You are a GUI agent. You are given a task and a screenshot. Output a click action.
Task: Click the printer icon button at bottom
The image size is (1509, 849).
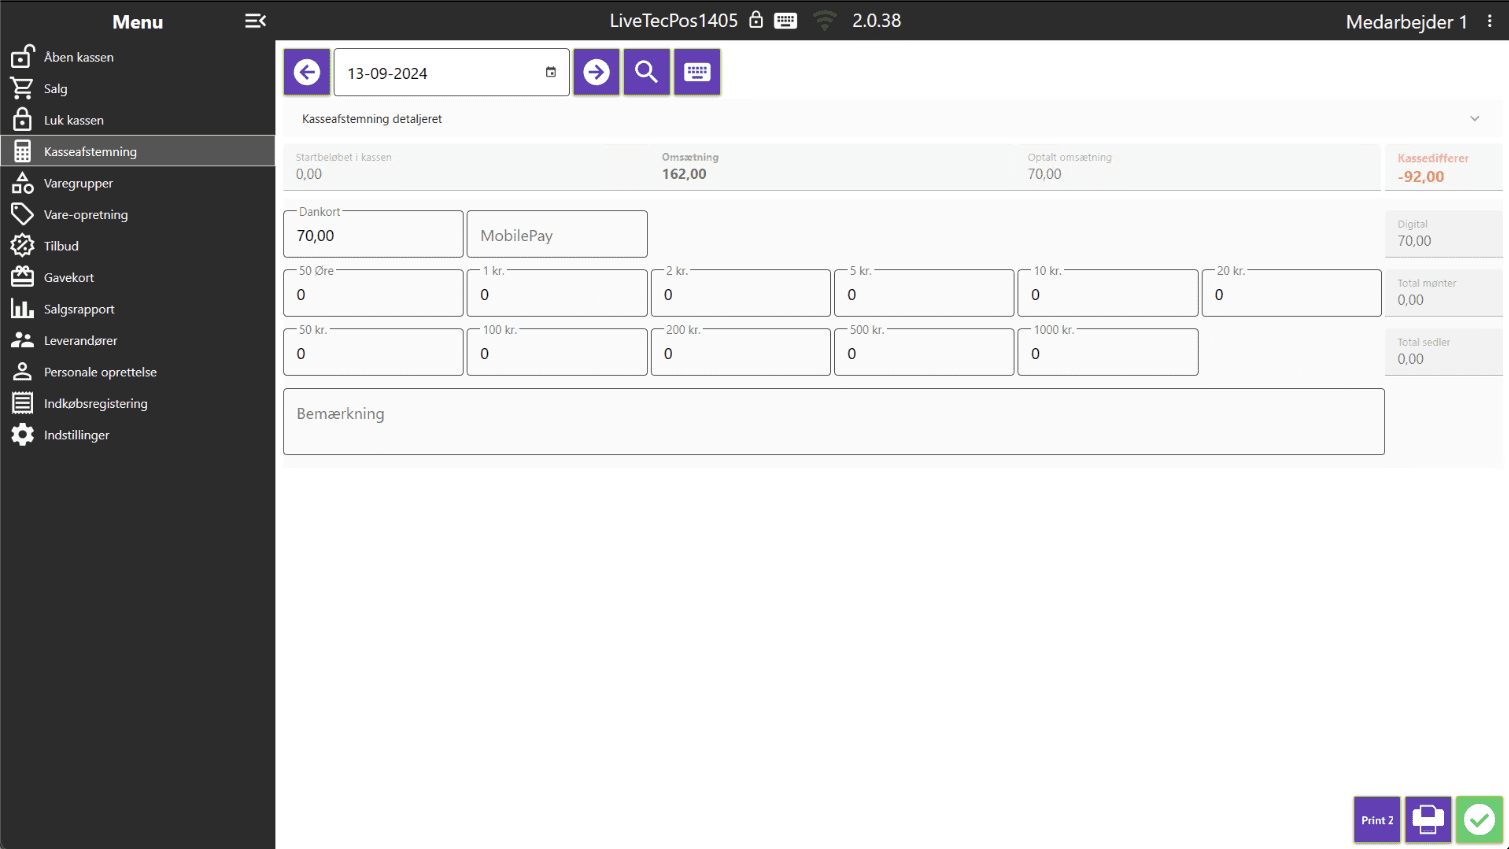tap(1428, 820)
